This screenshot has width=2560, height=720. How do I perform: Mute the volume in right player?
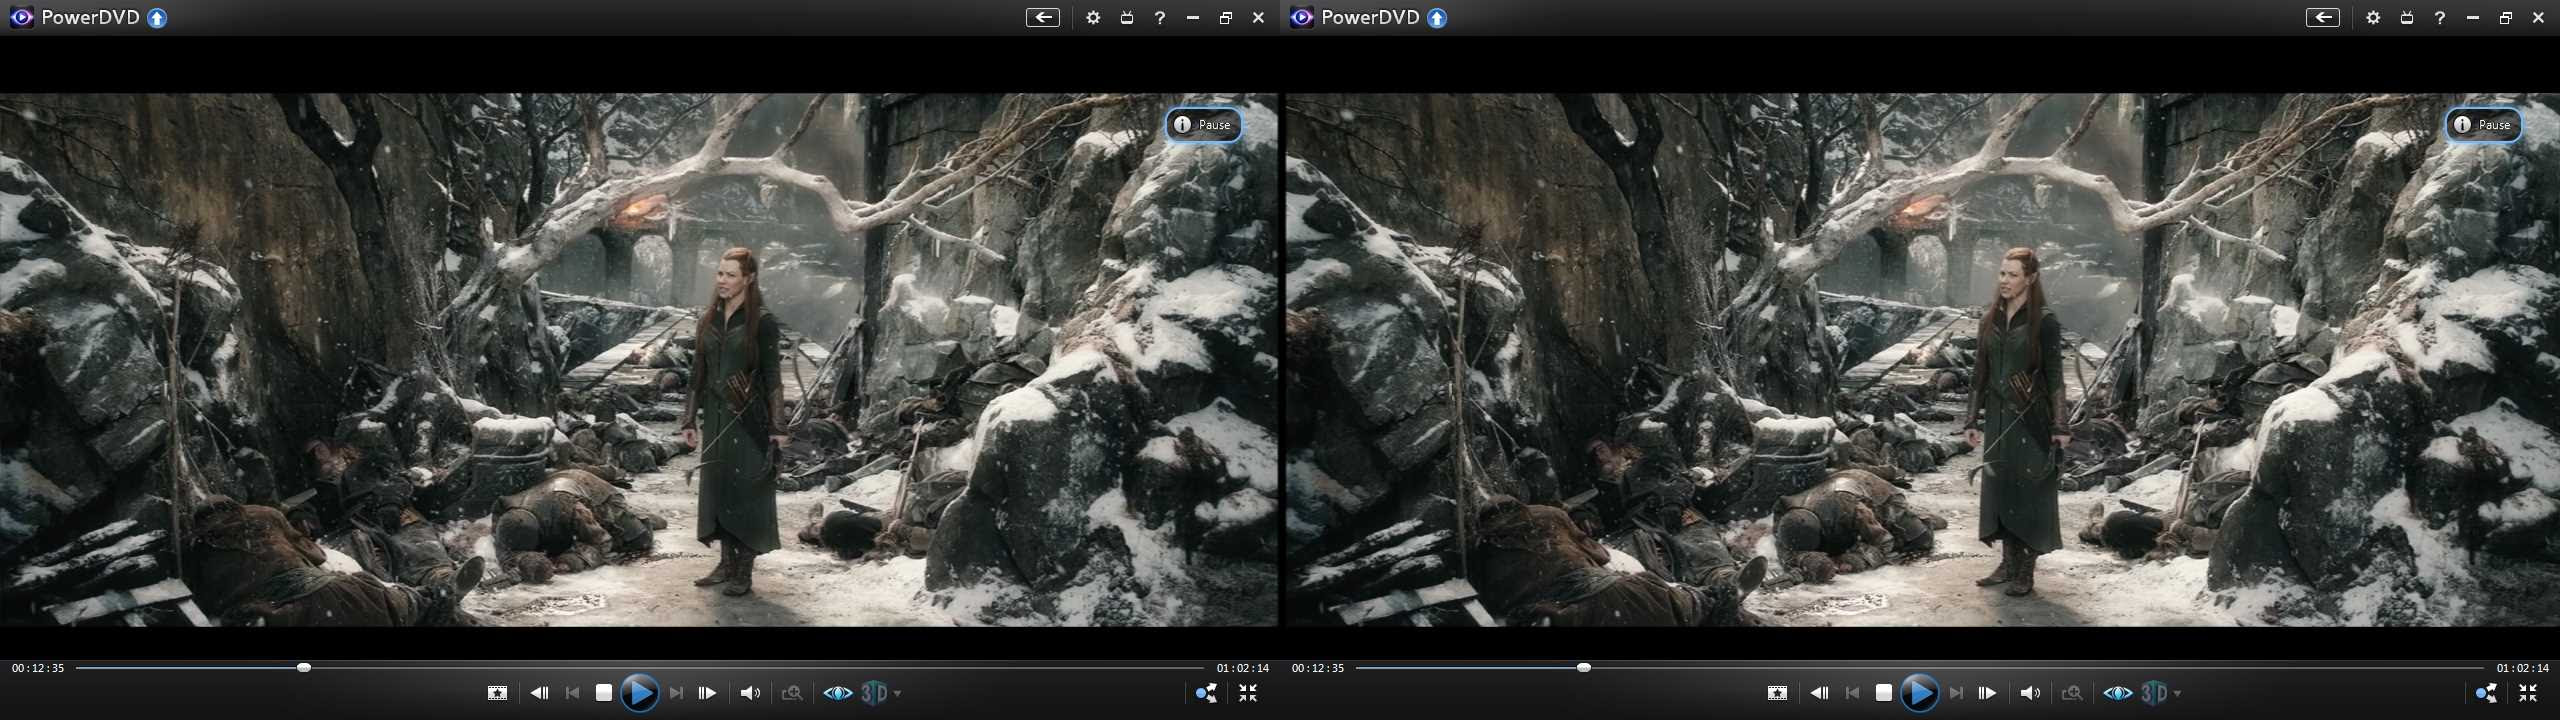coord(2030,693)
